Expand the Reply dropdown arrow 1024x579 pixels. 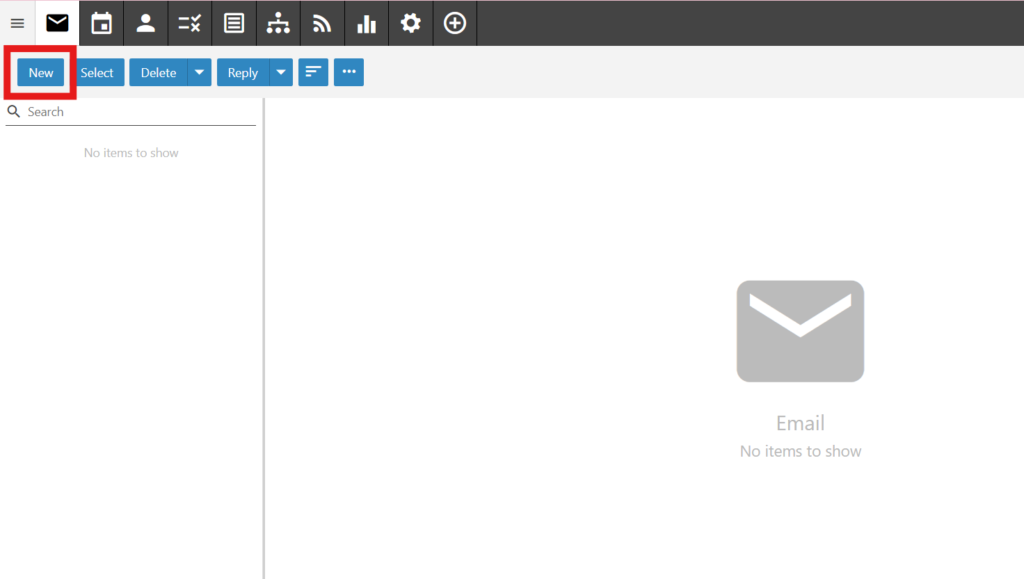click(282, 72)
